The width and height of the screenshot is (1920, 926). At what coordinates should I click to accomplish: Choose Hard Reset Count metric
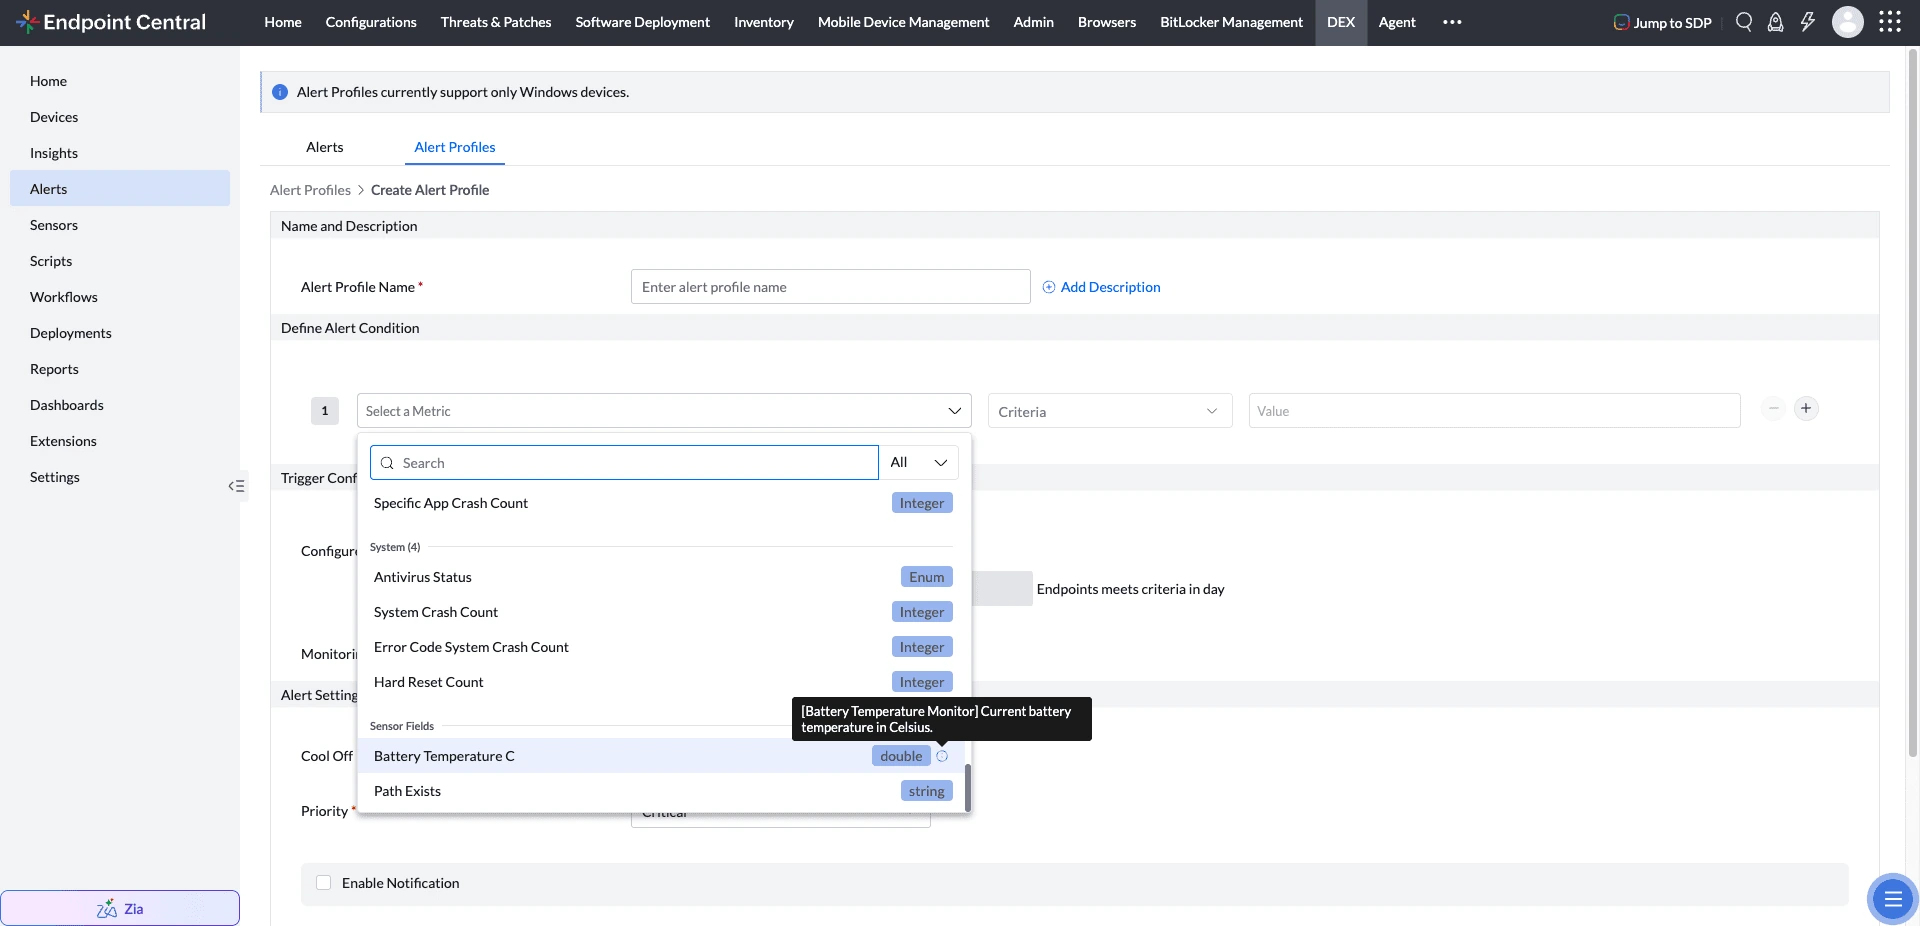662,682
